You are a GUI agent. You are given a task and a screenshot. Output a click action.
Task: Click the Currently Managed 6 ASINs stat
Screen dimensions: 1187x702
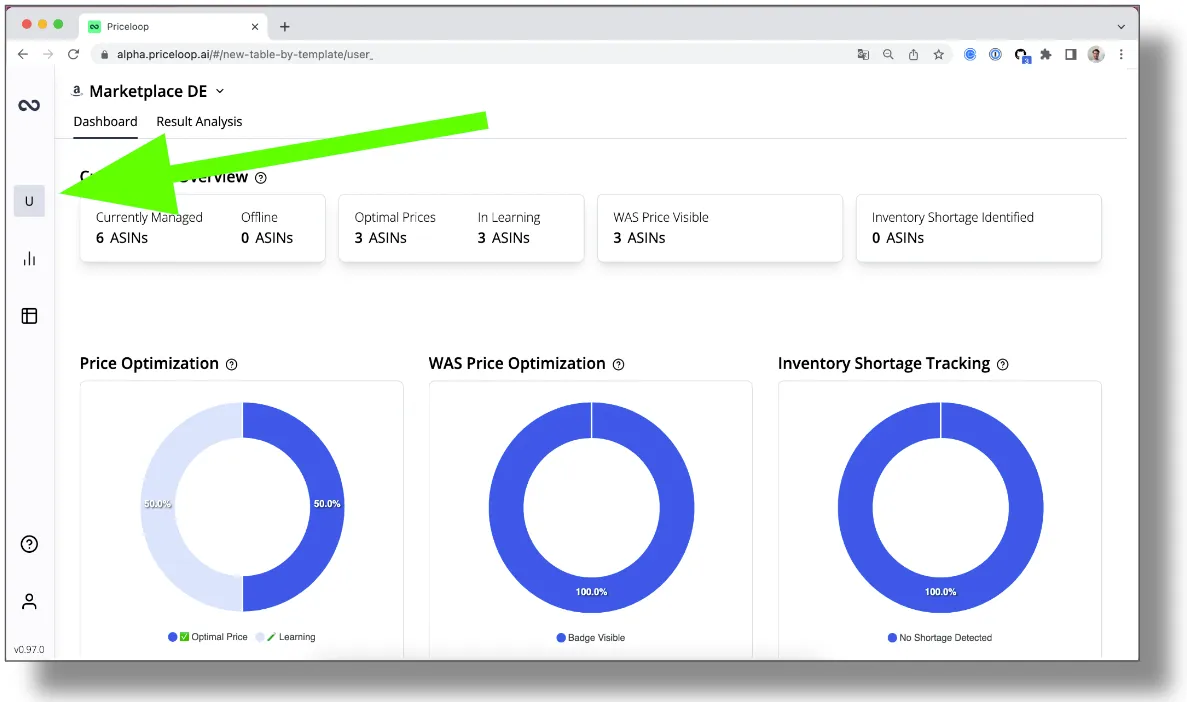pos(149,228)
